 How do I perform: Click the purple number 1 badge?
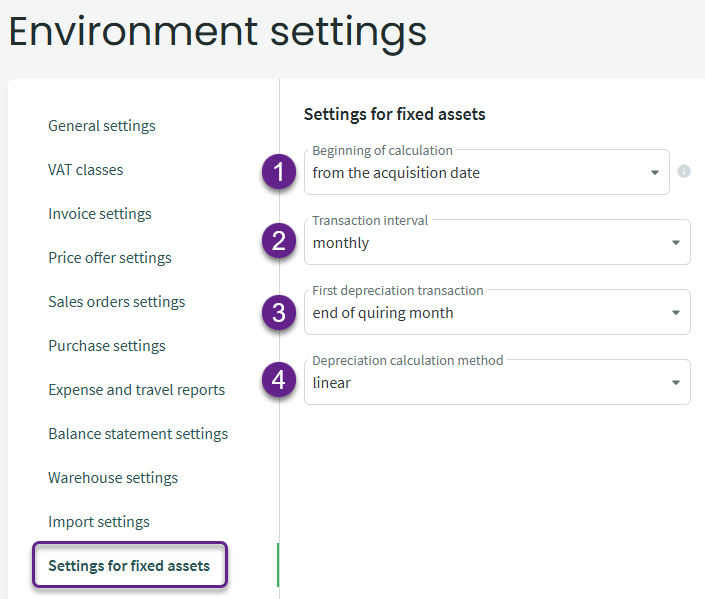[x=280, y=172]
